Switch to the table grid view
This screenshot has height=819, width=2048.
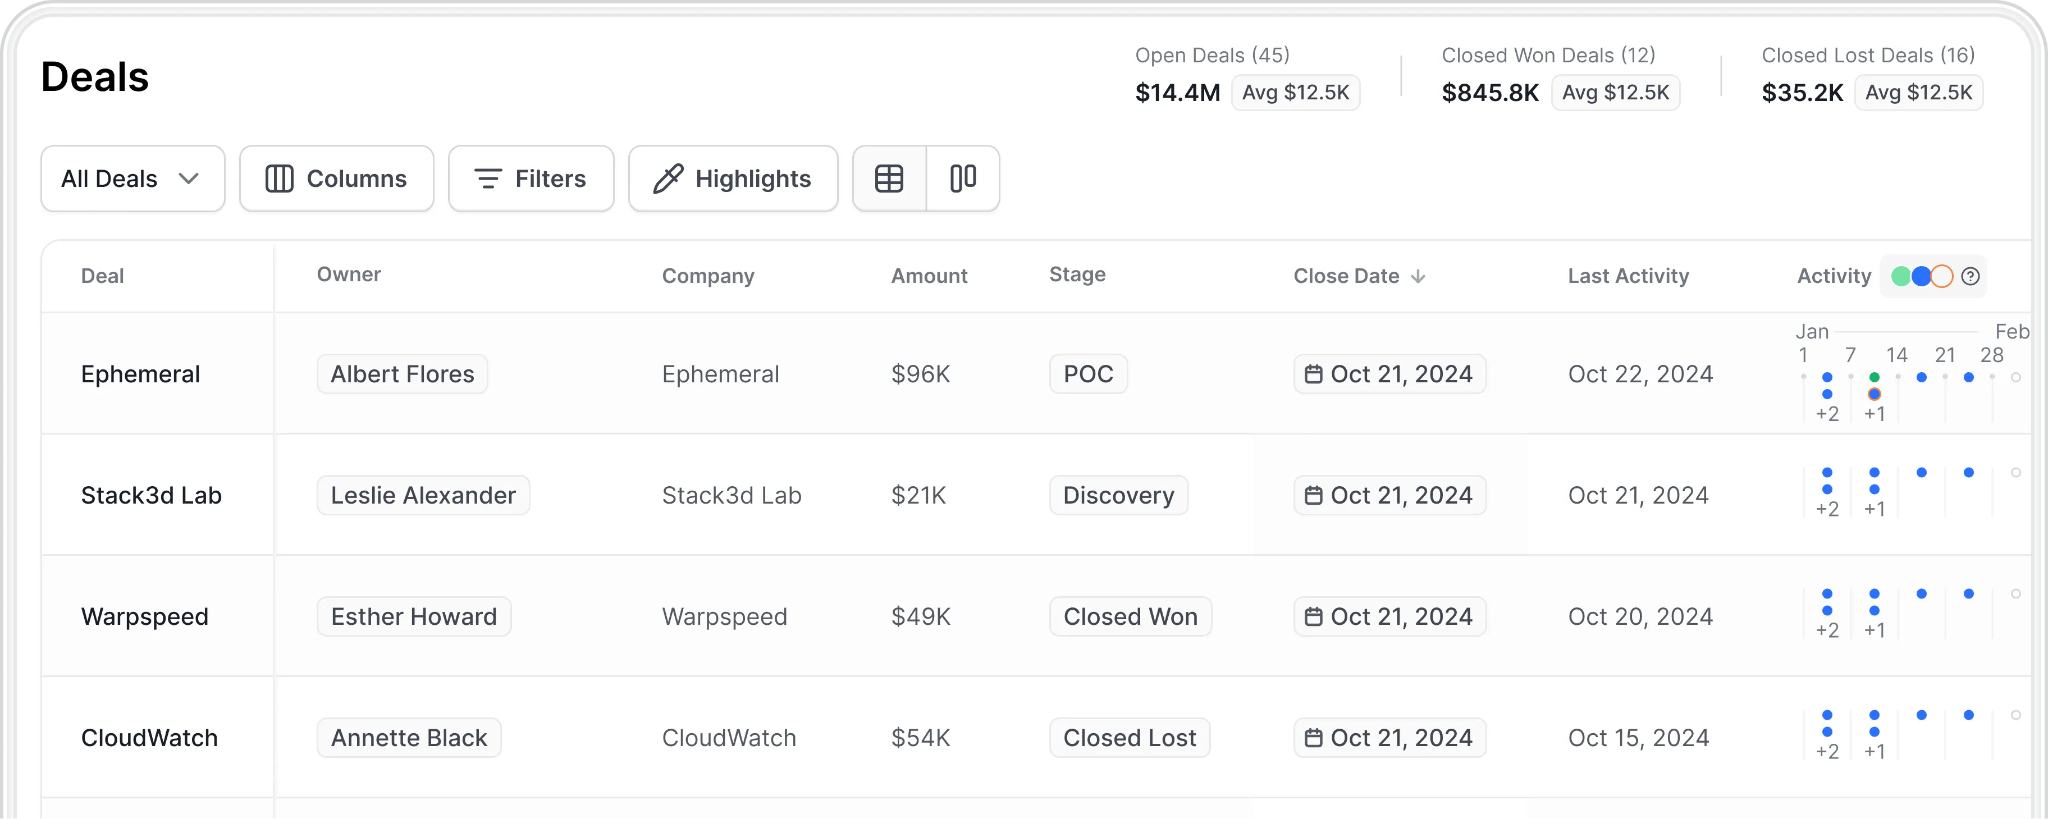point(889,179)
